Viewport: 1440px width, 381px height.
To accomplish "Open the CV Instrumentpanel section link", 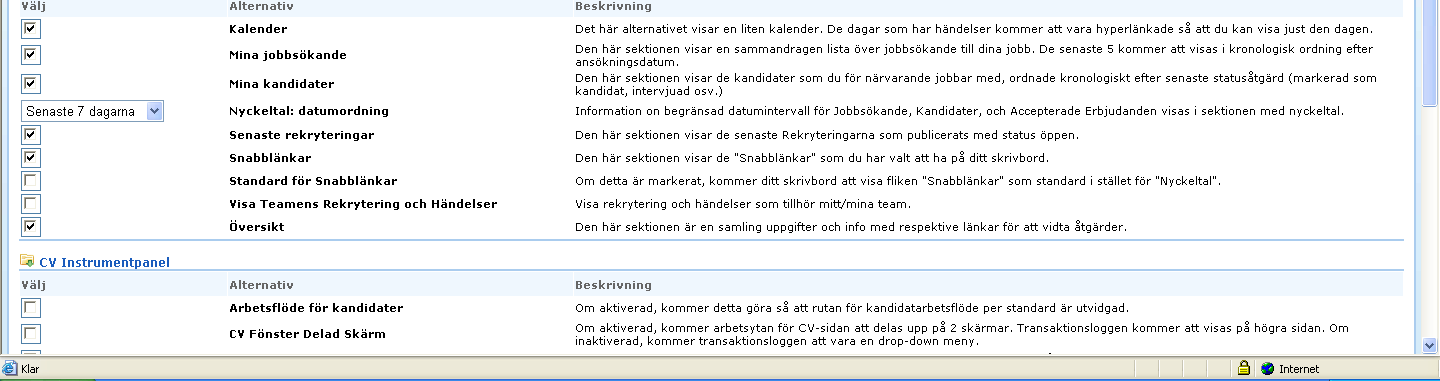I will pyautogui.click(x=104, y=263).
